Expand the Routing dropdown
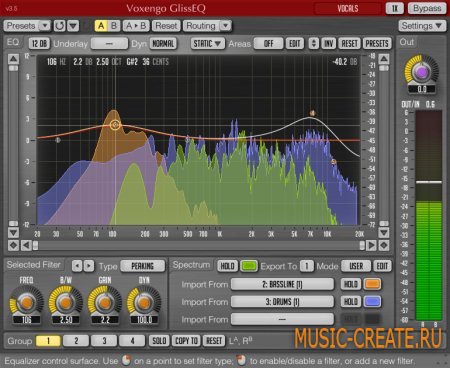This screenshot has width=450, height=368. [226, 26]
